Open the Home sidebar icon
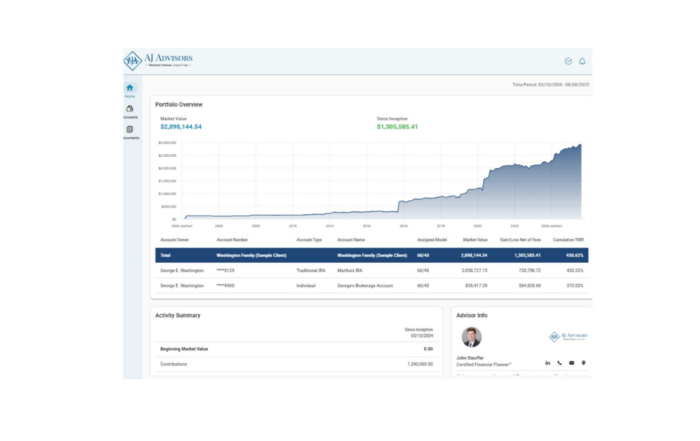 click(129, 88)
